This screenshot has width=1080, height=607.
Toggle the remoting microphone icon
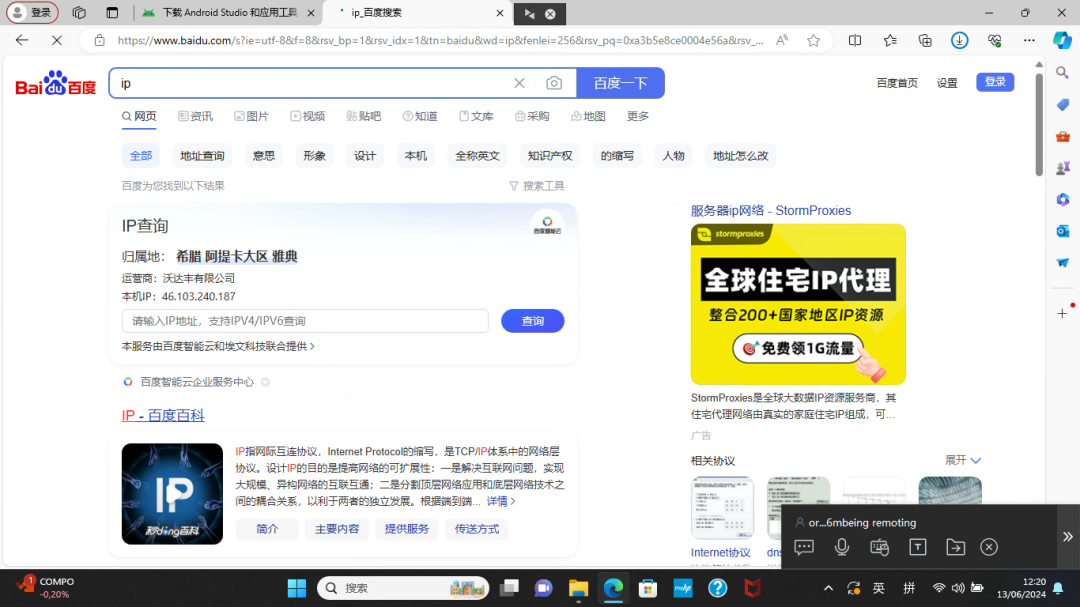842,547
